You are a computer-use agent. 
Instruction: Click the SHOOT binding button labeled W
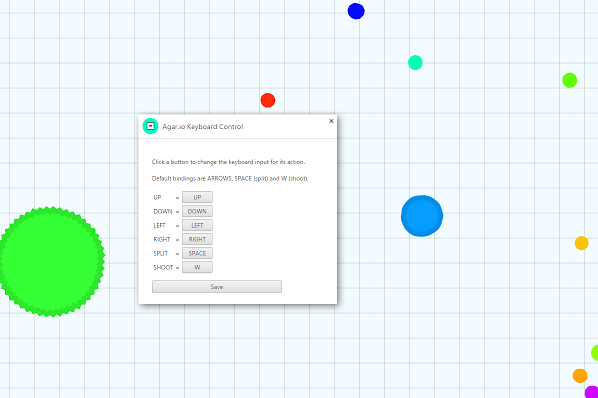(197, 267)
